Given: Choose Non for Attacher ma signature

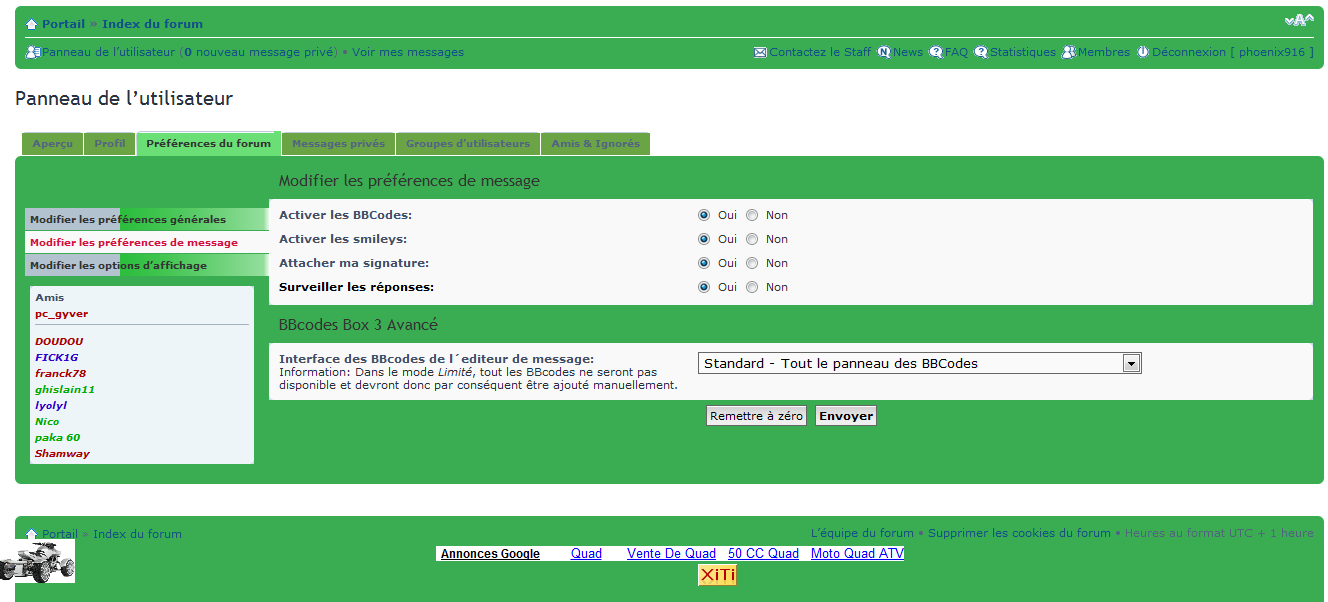Looking at the screenshot, I should click(x=752, y=263).
